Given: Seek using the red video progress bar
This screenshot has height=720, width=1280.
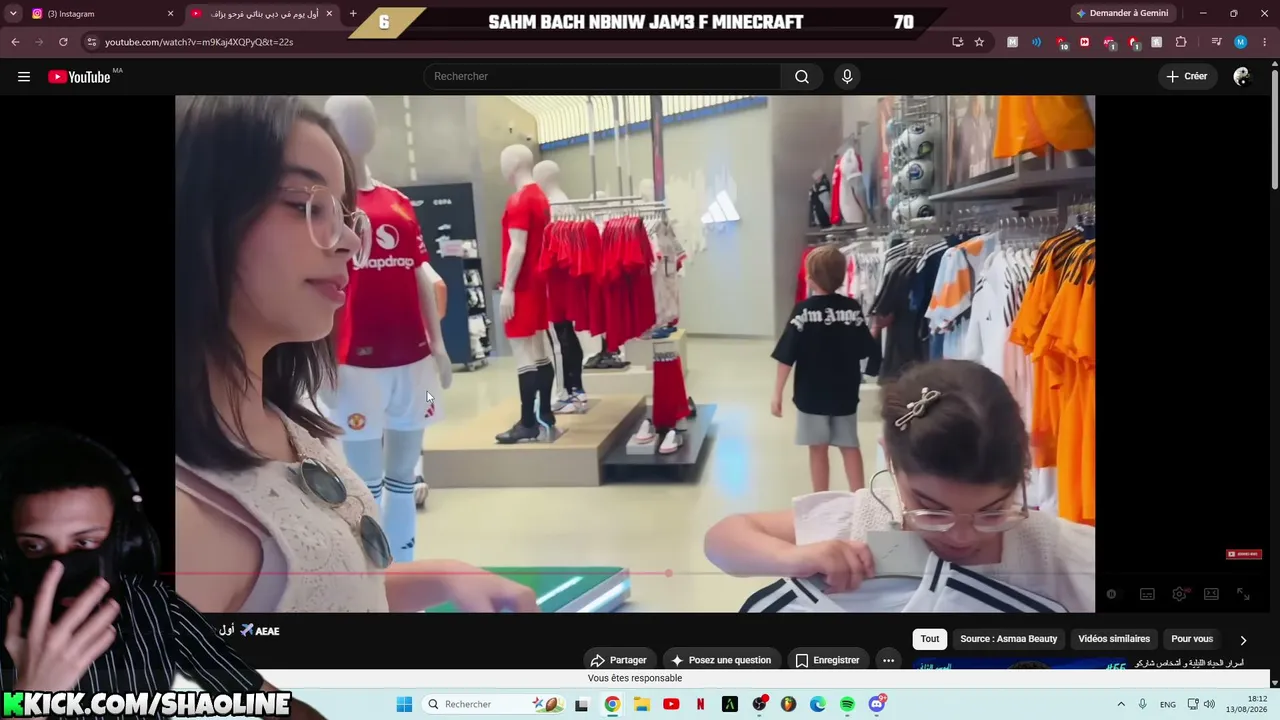Looking at the screenshot, I should [635, 574].
